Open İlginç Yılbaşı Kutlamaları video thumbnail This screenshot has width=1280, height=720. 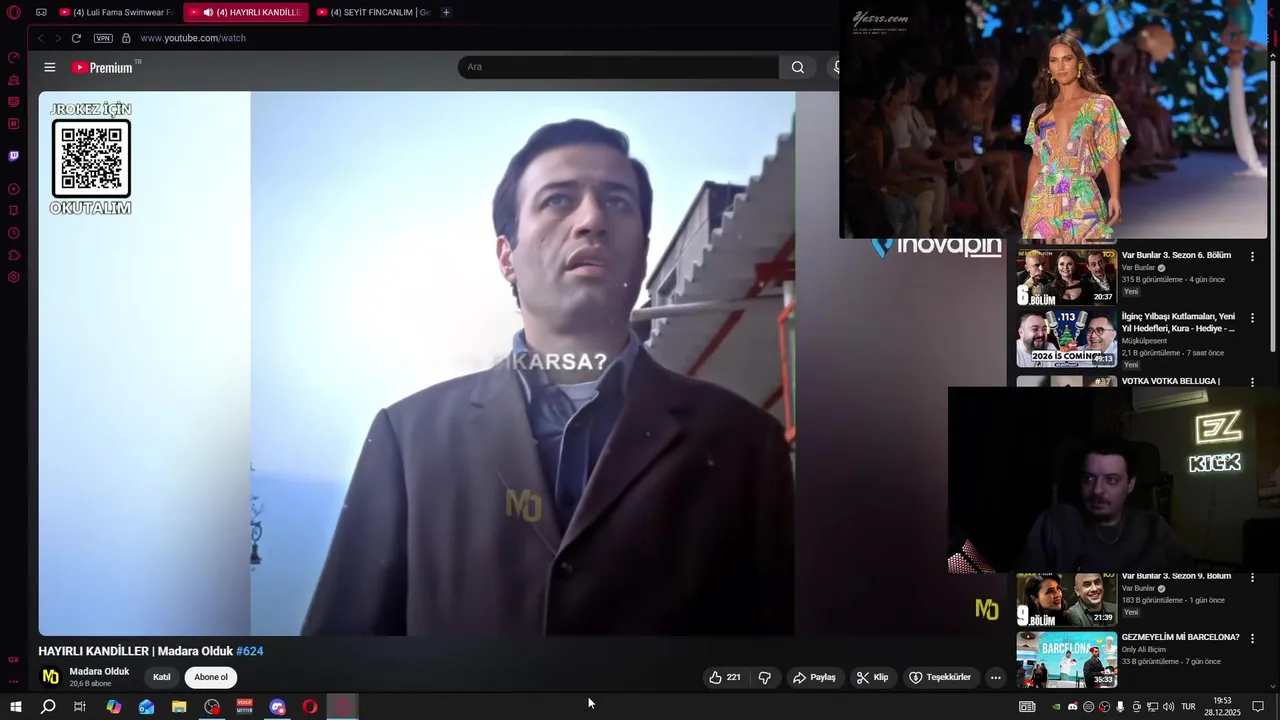(x=1066, y=339)
